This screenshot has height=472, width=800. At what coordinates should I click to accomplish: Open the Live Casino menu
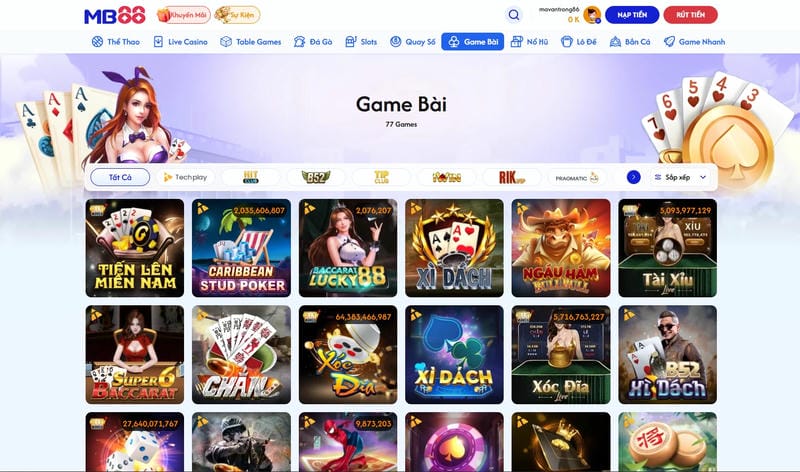click(181, 42)
